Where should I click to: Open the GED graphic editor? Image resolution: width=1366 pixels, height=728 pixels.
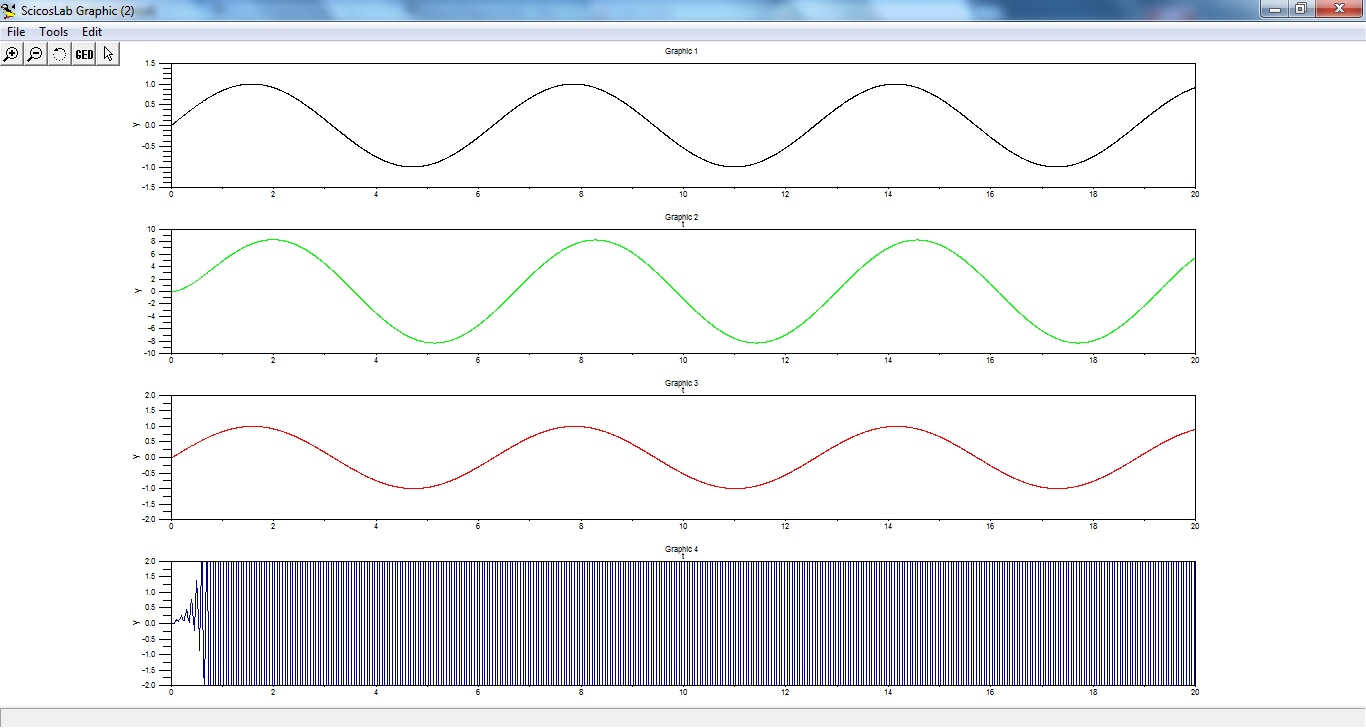tap(84, 54)
